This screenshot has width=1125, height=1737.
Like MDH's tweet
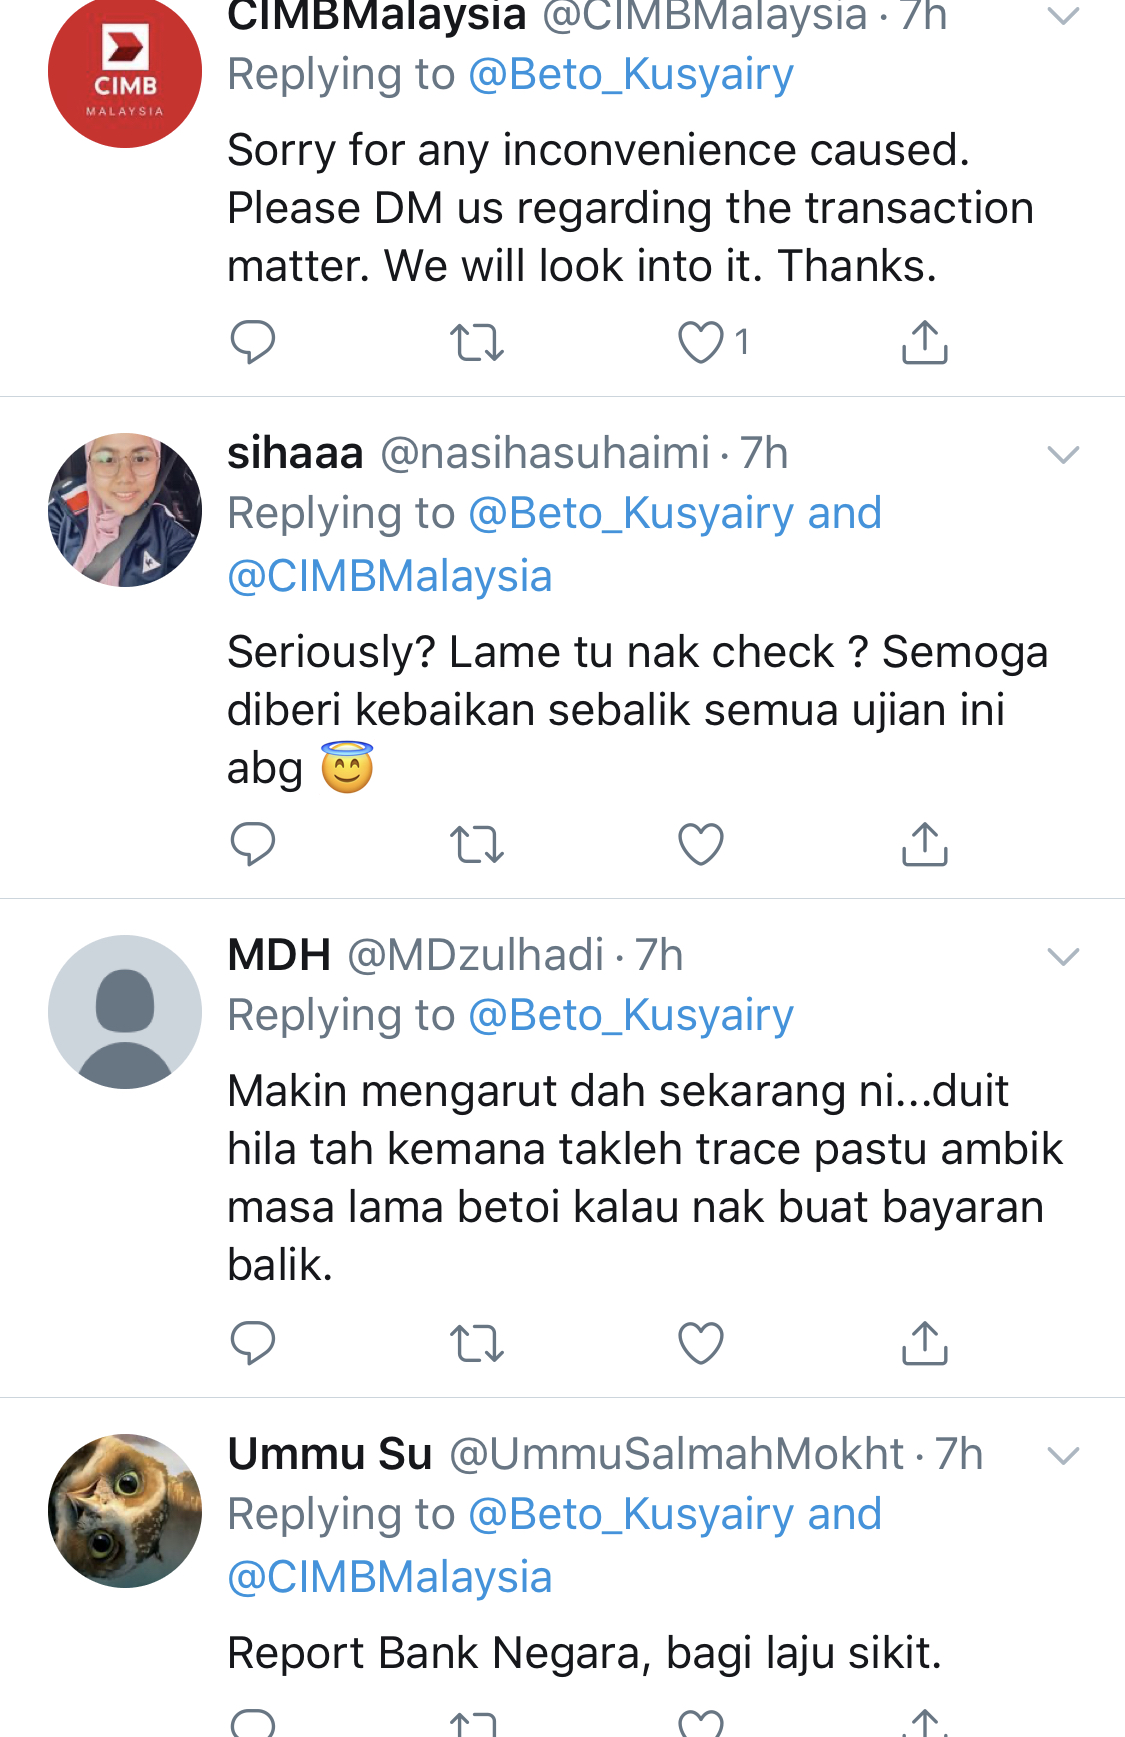(x=701, y=1343)
